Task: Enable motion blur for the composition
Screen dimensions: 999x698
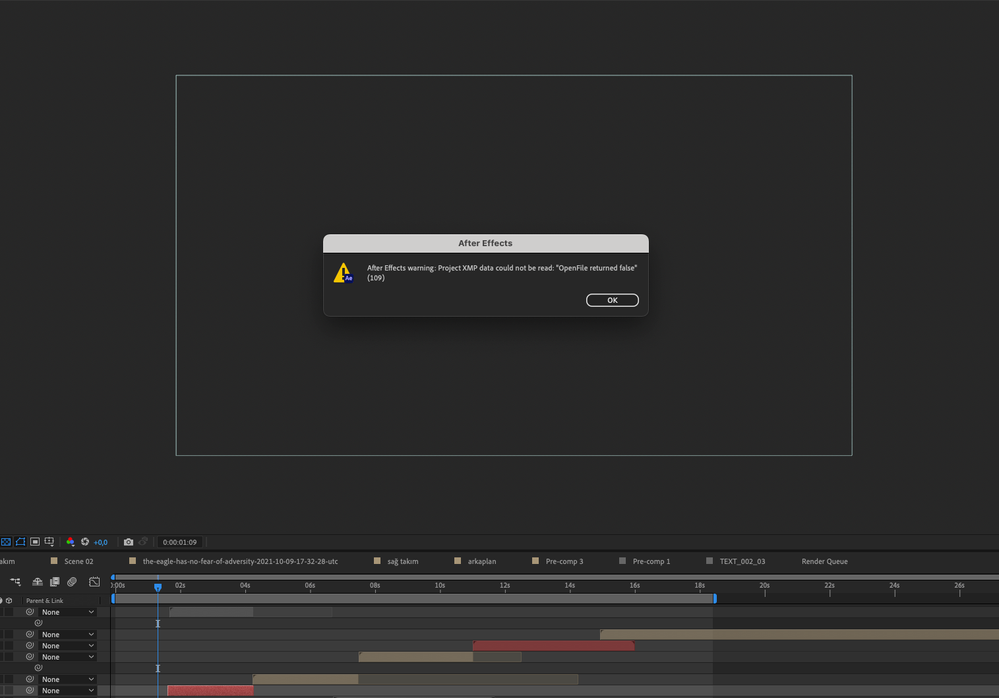Action: 72,581
